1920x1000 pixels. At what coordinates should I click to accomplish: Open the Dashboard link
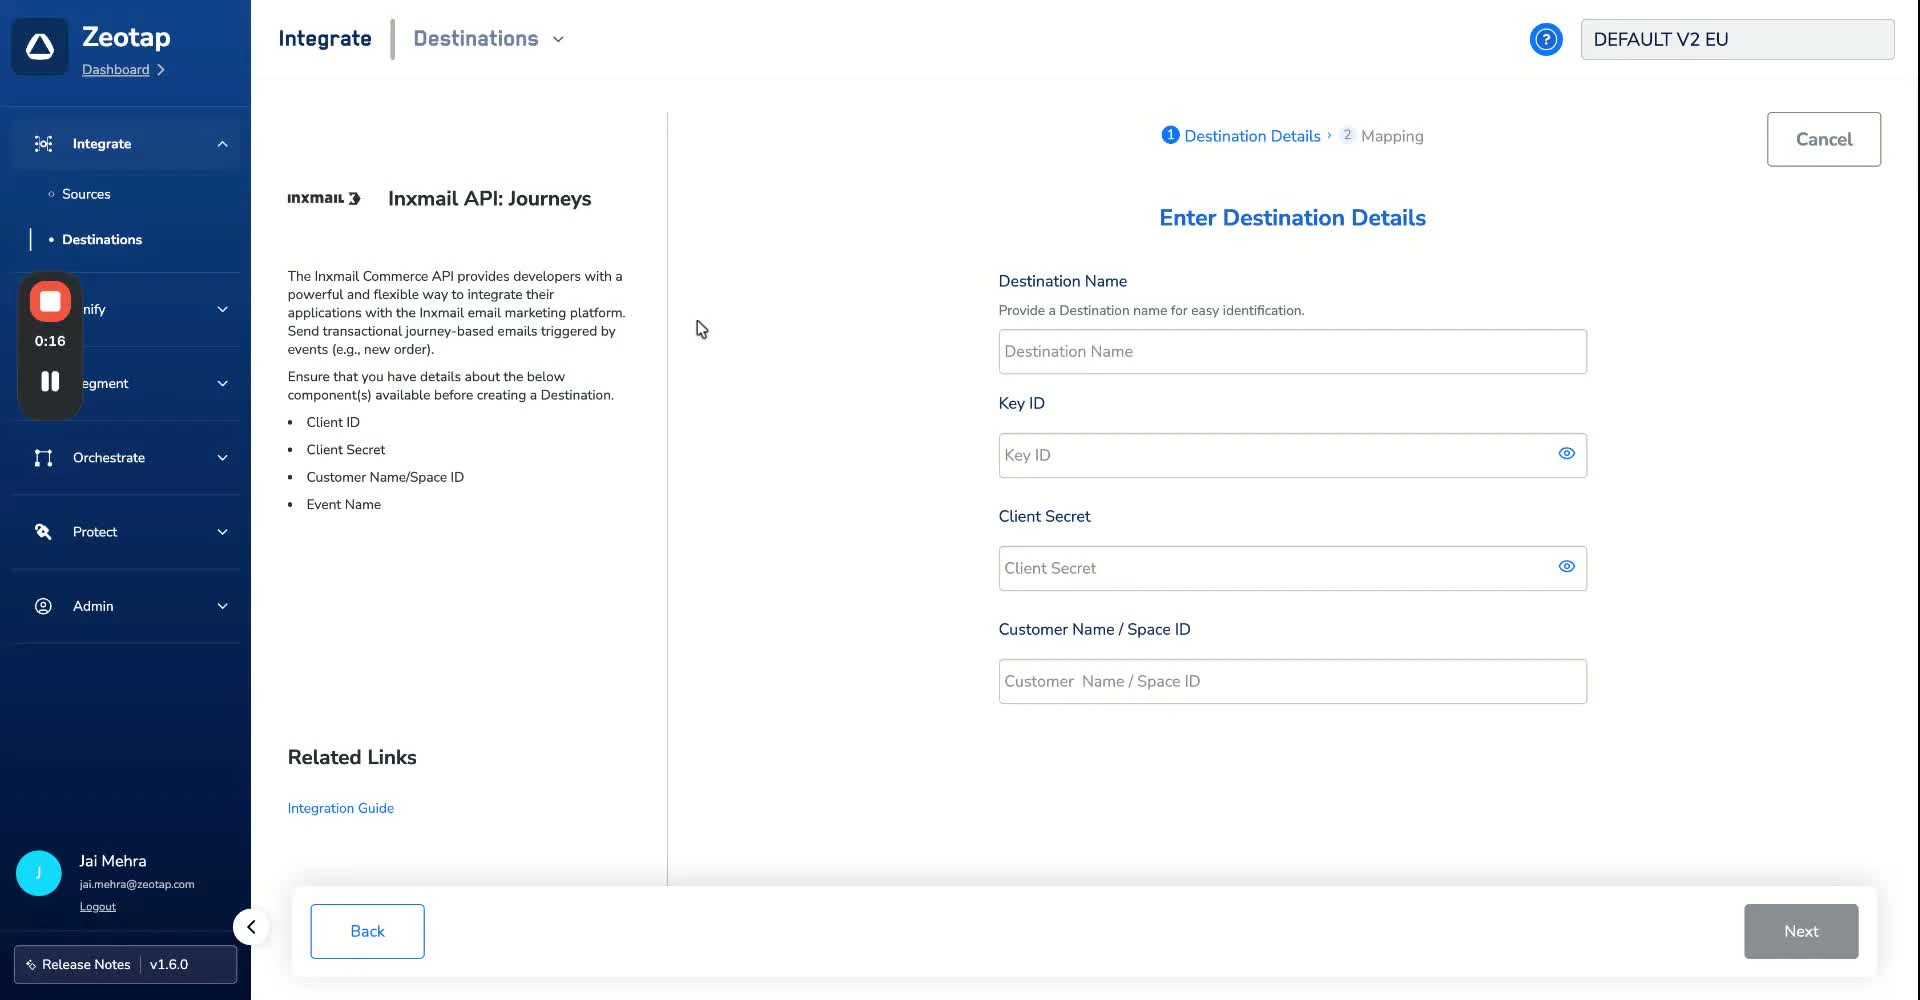tap(116, 70)
